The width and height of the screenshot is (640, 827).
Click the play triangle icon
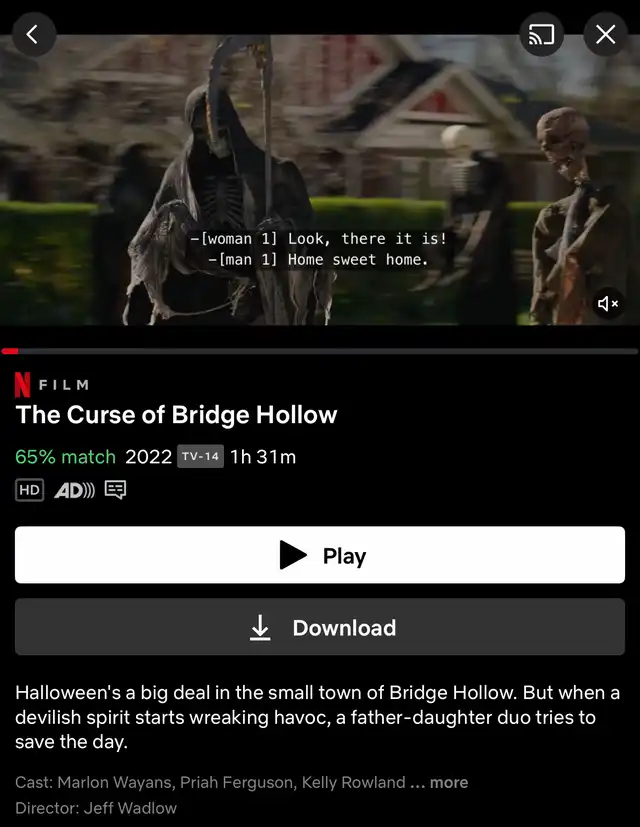293,555
